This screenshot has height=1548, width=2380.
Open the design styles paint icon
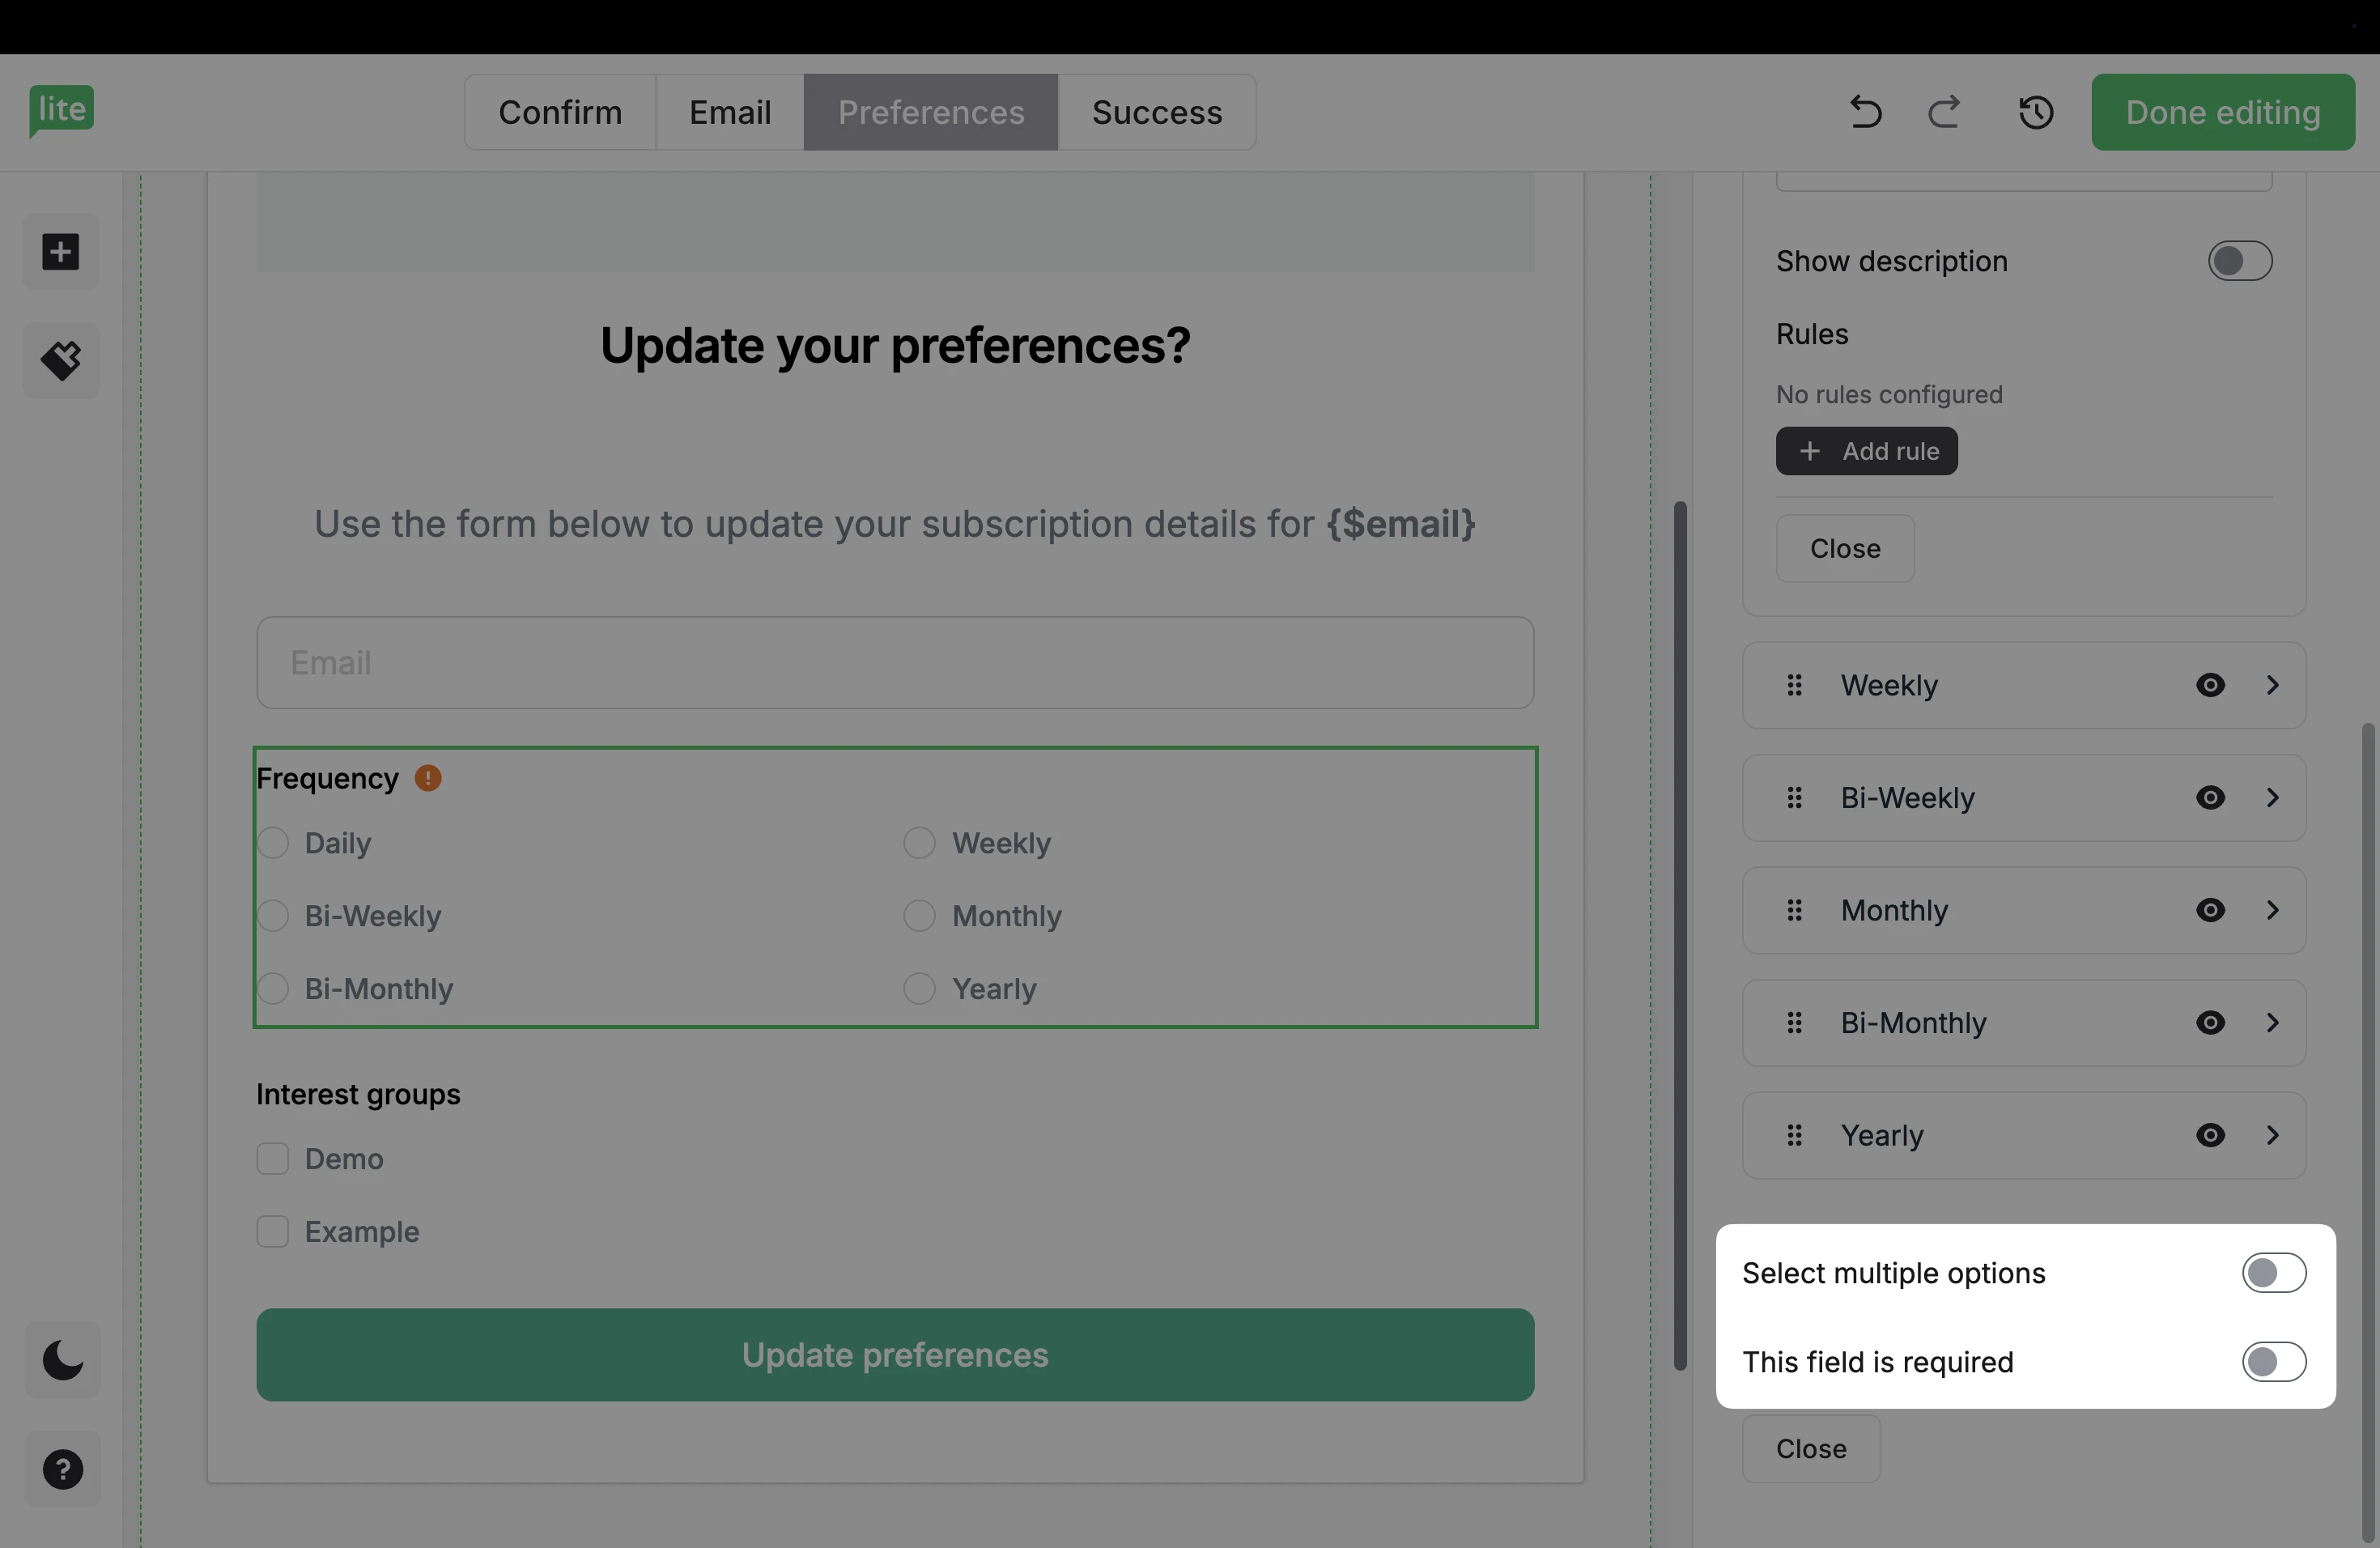click(x=61, y=360)
